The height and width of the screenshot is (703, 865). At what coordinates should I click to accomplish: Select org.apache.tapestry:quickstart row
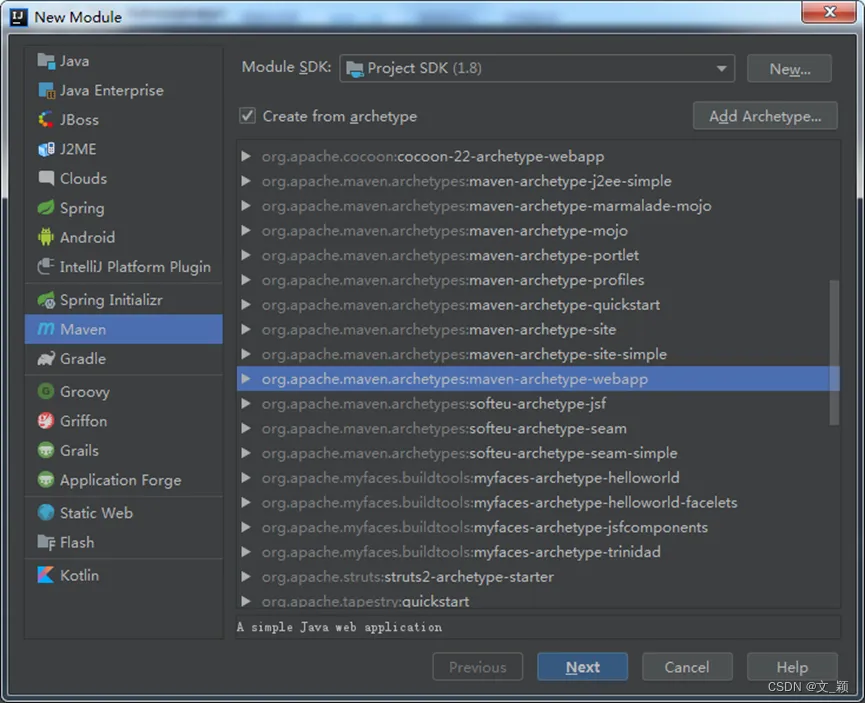click(538, 601)
